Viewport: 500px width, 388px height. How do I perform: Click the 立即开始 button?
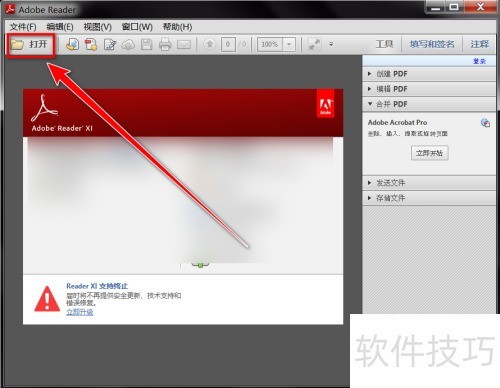[x=429, y=153]
